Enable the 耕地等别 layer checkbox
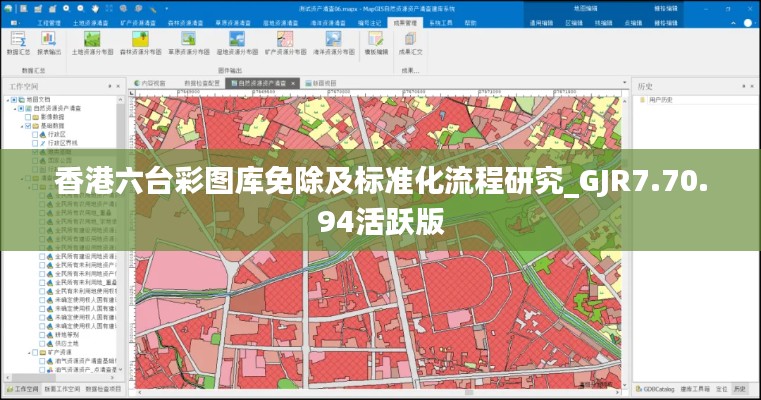Screen dimensions: 761x400 [42, 334]
